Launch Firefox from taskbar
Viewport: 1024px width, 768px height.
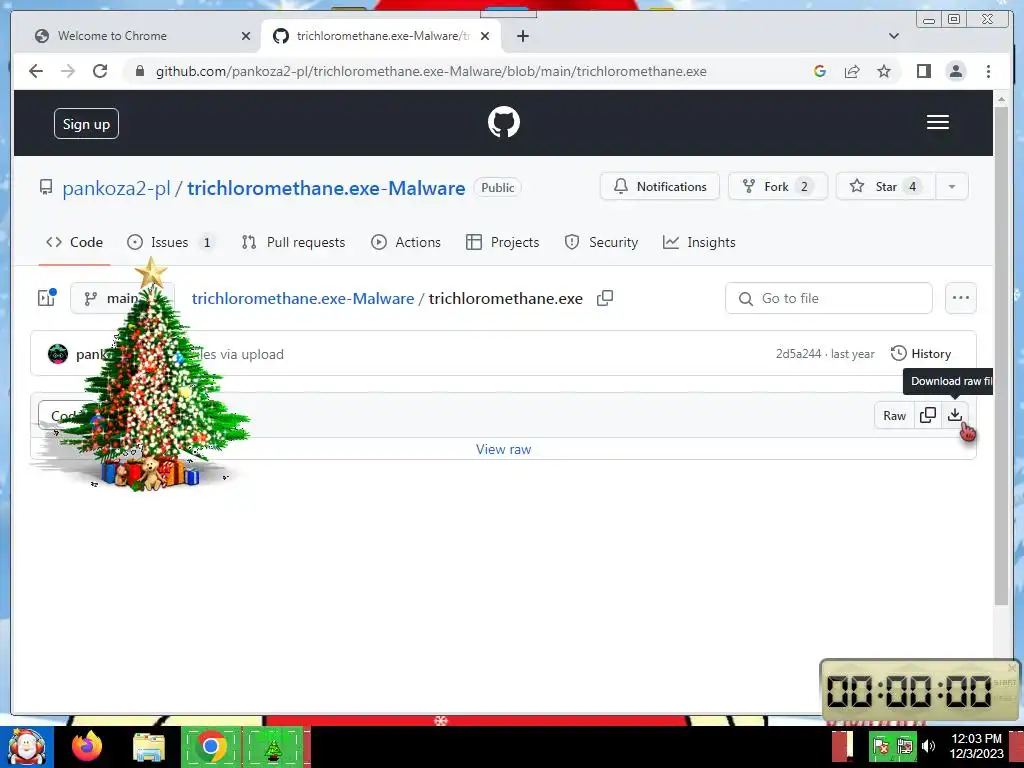pyautogui.click(x=87, y=747)
